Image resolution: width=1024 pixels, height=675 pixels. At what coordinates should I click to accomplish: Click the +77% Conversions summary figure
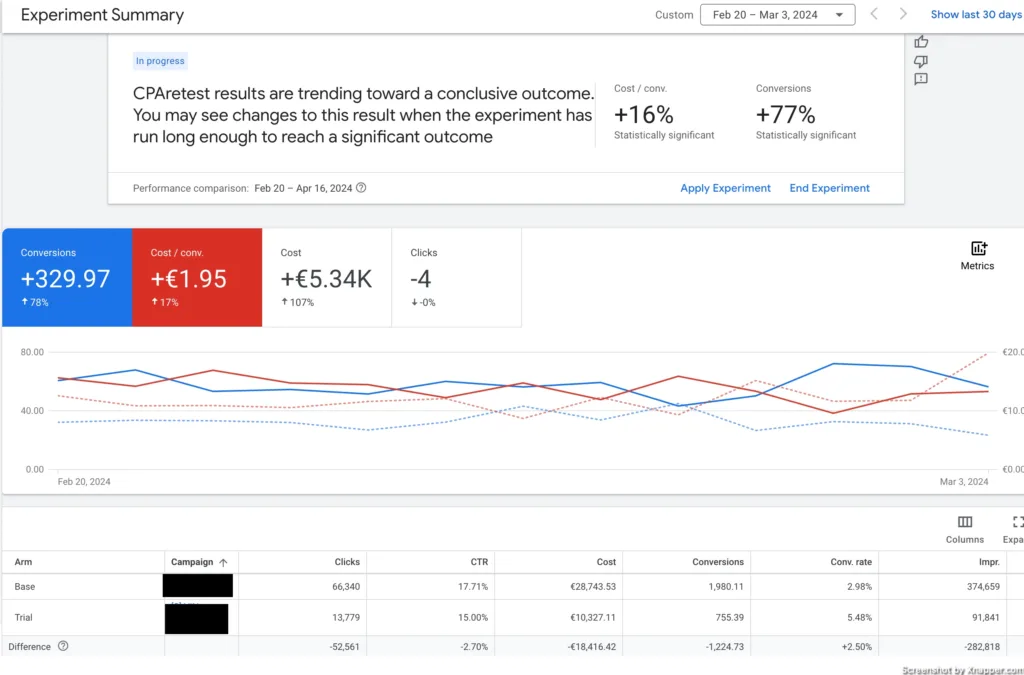pos(786,115)
